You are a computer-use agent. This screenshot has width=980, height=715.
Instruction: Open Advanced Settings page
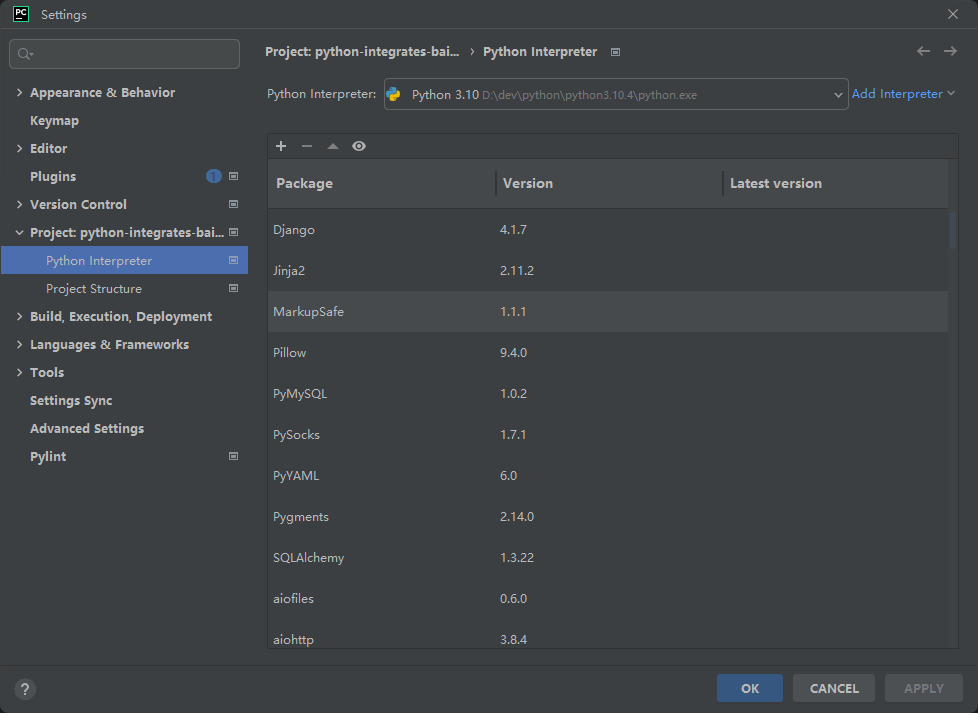[87, 429]
